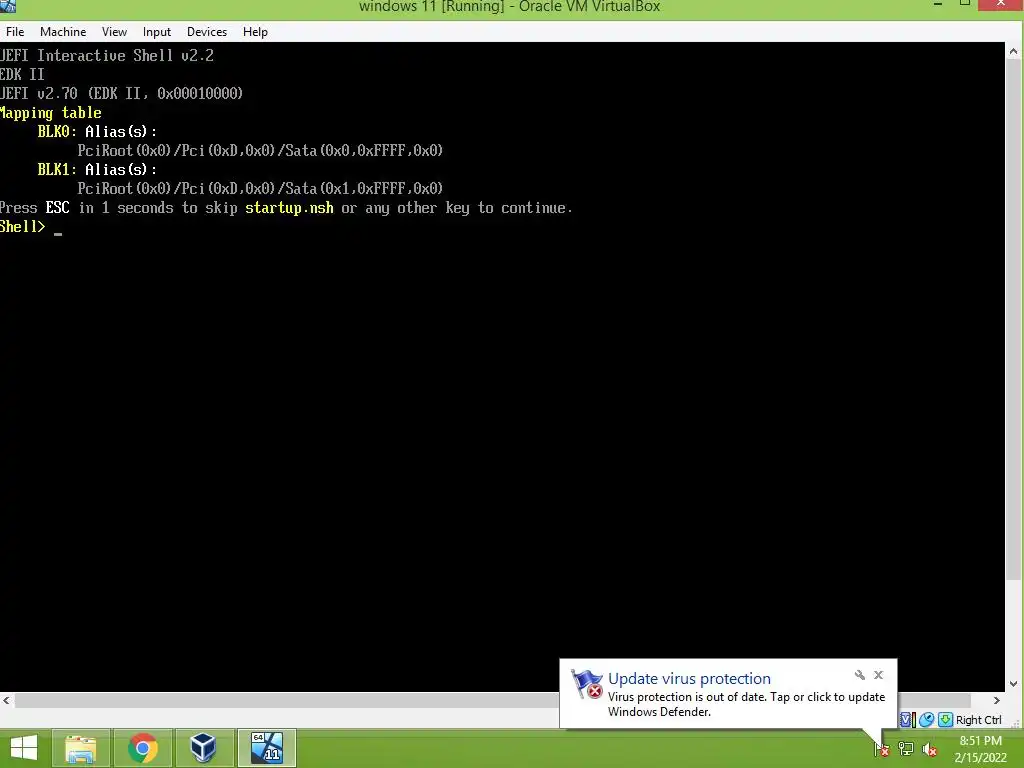This screenshot has height=768, width=1024.
Task: Open the network tray icon
Action: click(906, 749)
